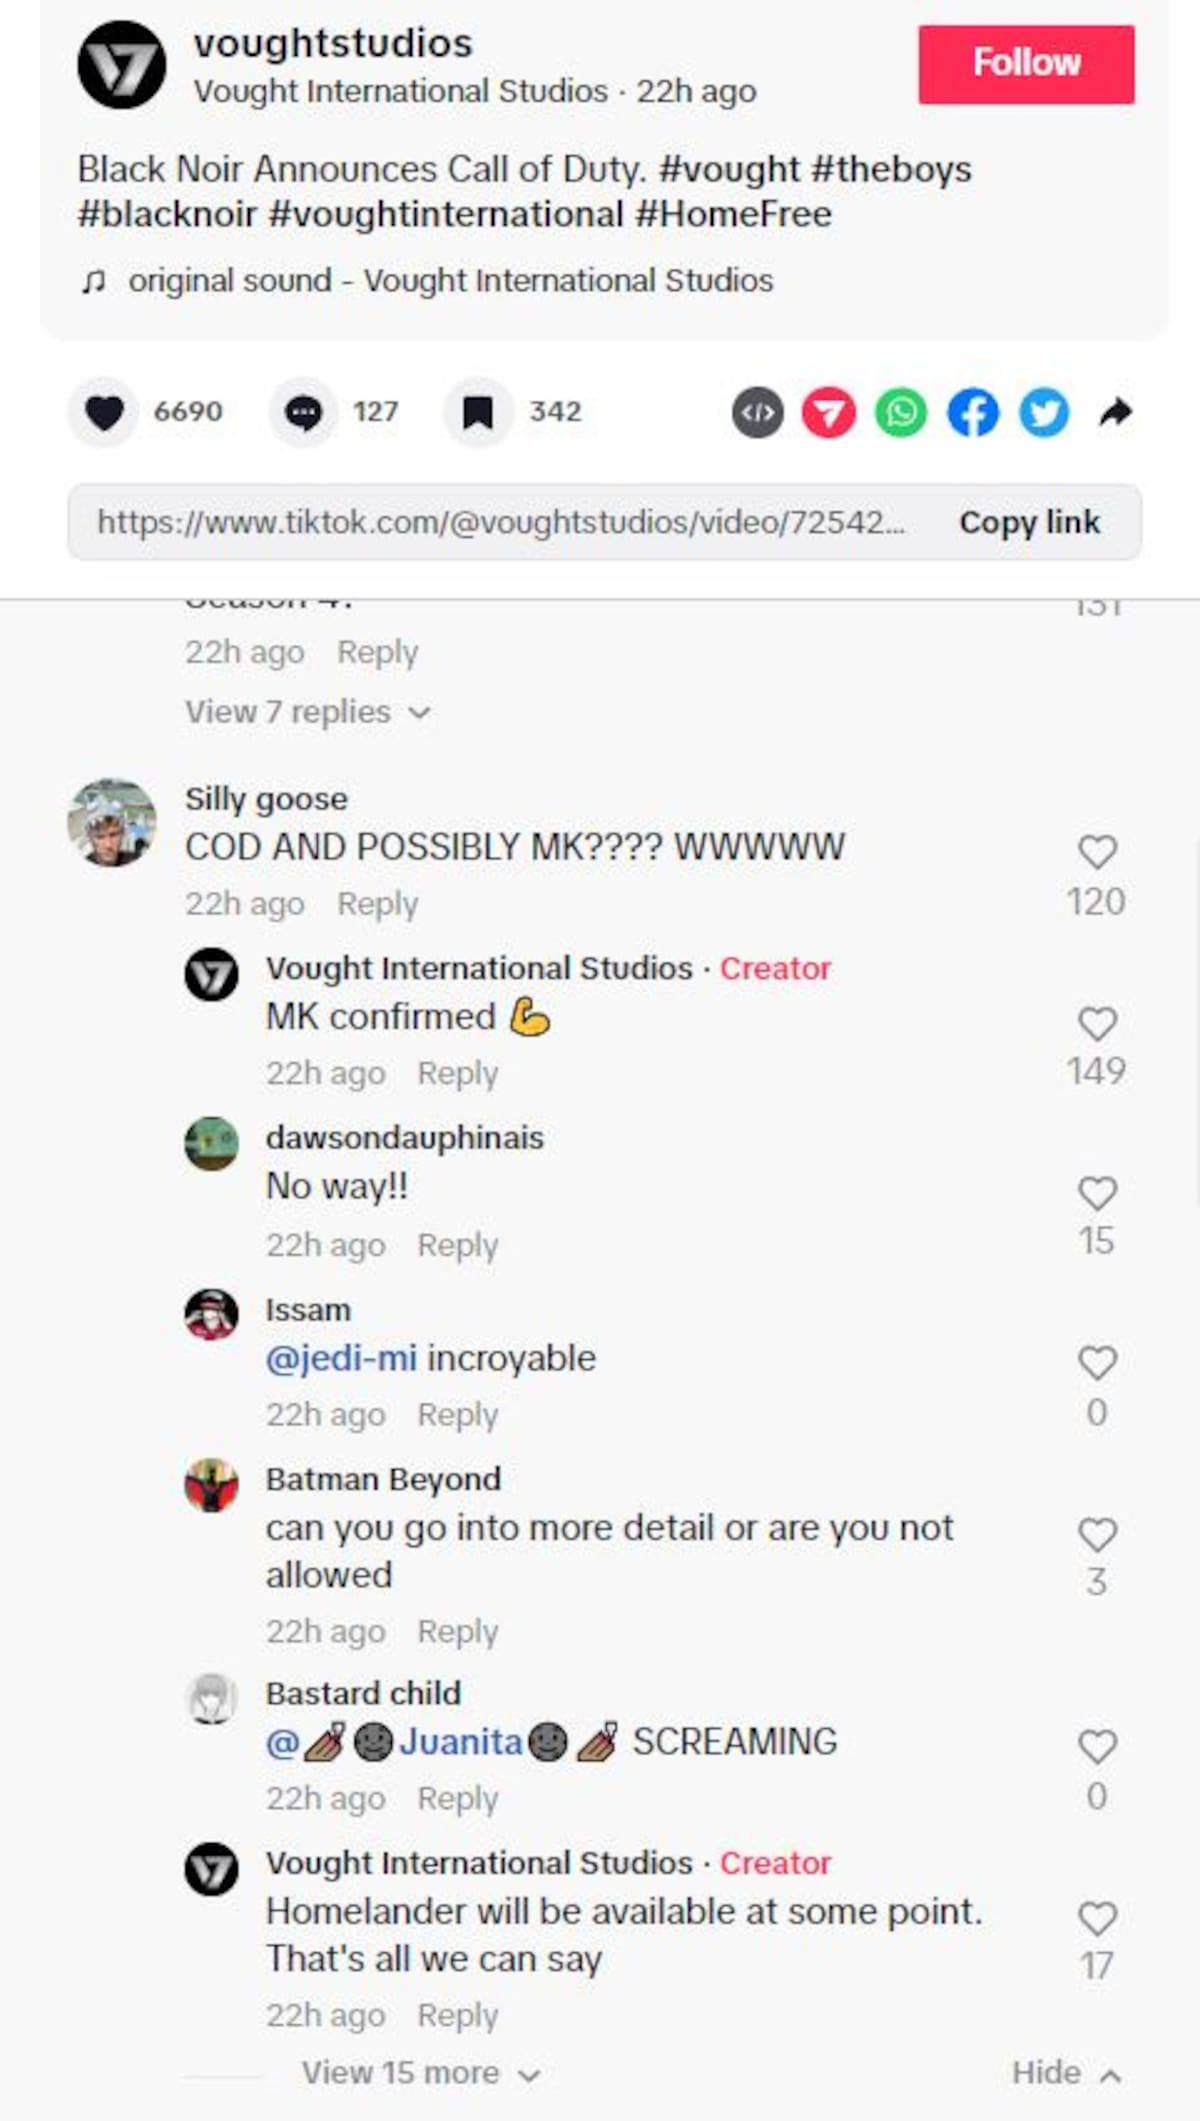Like Silly goose's comment
Viewport: 1200px width, 2121px height.
(x=1097, y=852)
